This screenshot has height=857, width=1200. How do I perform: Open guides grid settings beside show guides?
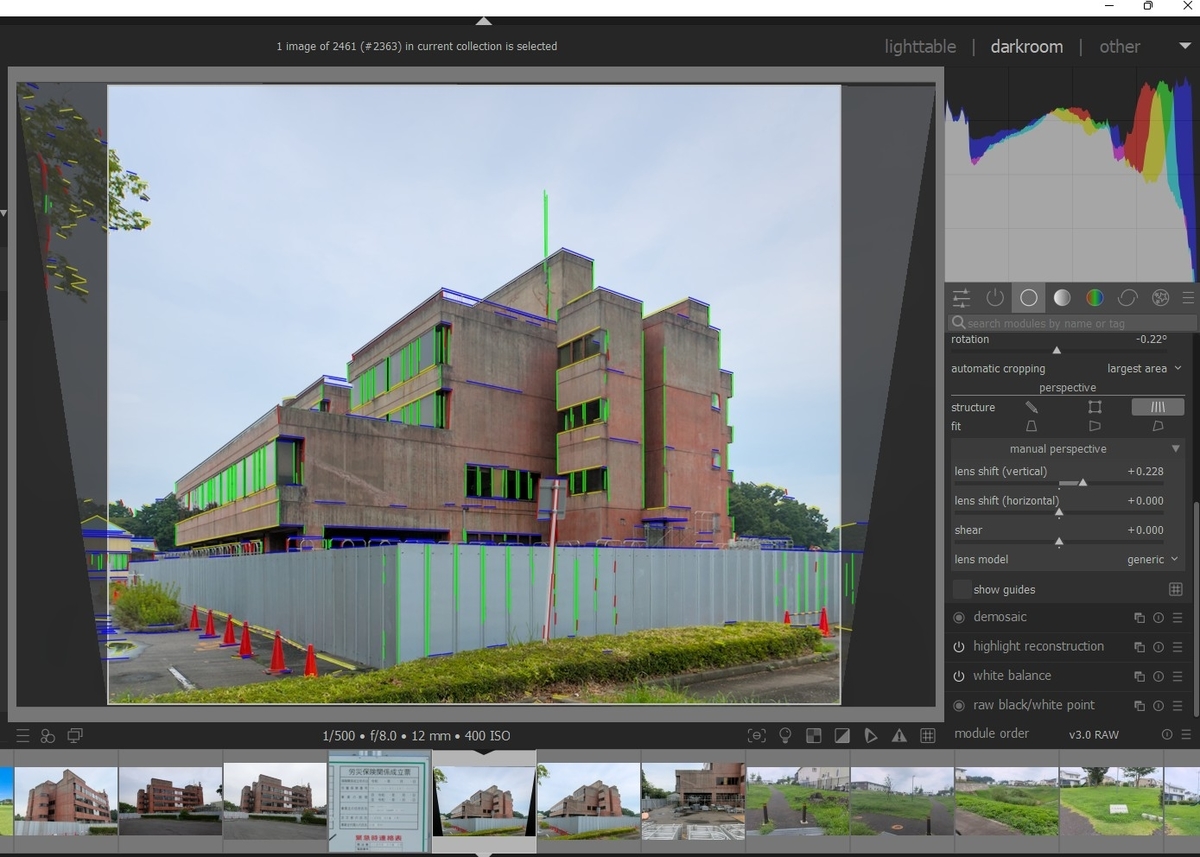(x=1176, y=590)
